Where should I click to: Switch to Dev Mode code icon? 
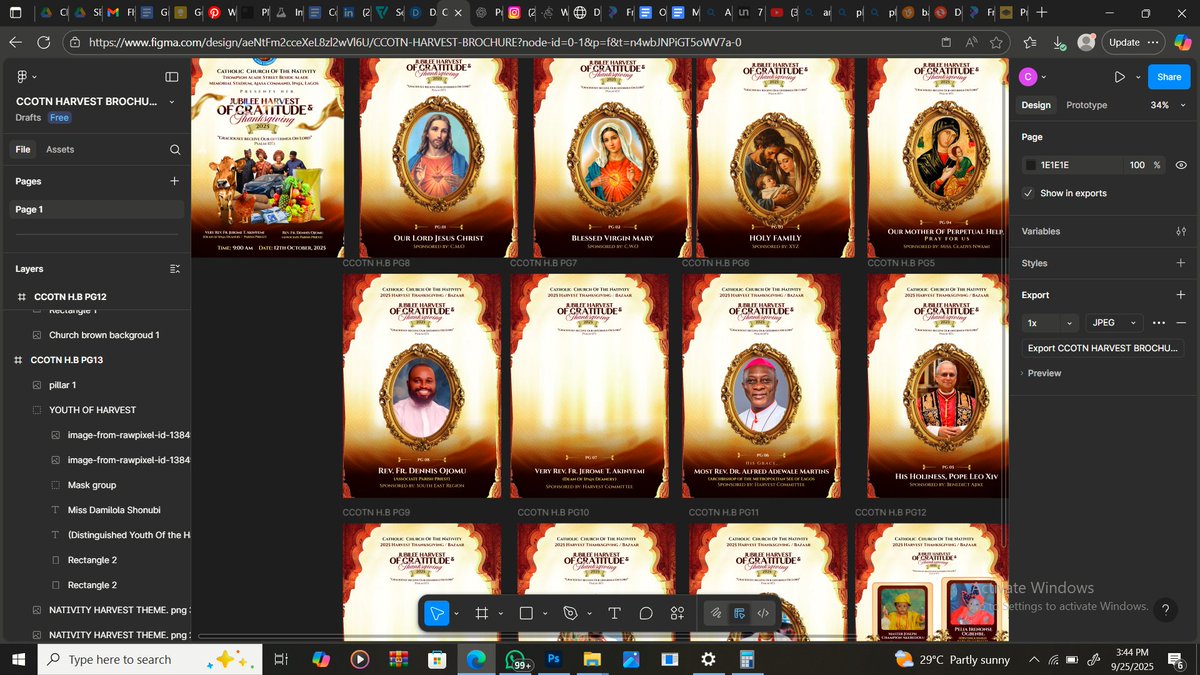click(763, 613)
